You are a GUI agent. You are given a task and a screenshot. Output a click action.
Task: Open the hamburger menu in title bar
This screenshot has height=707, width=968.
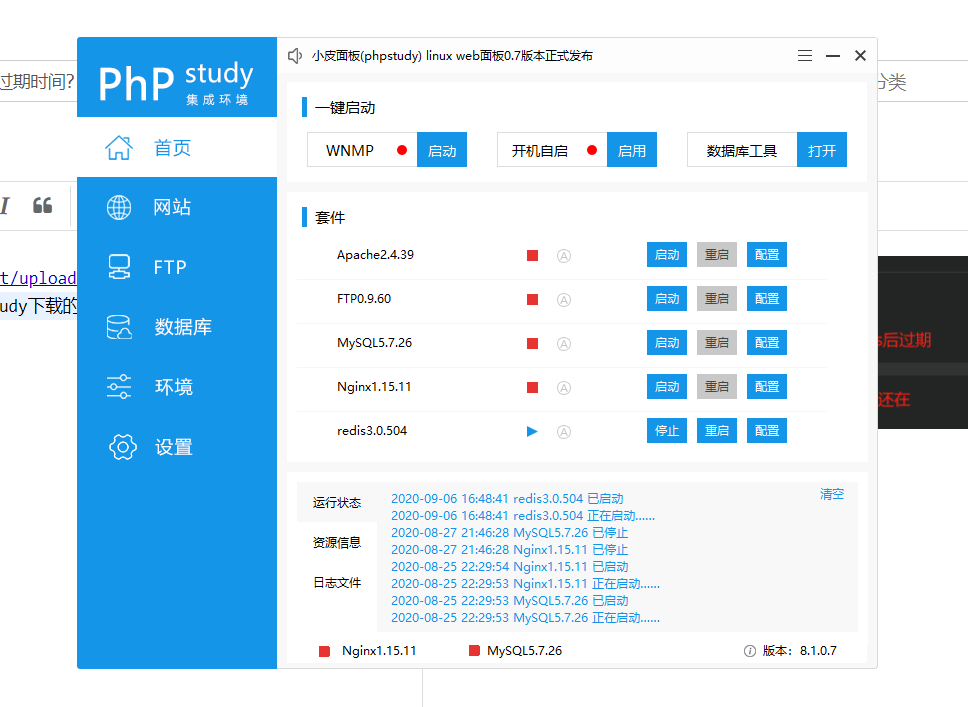pyautogui.click(x=804, y=56)
